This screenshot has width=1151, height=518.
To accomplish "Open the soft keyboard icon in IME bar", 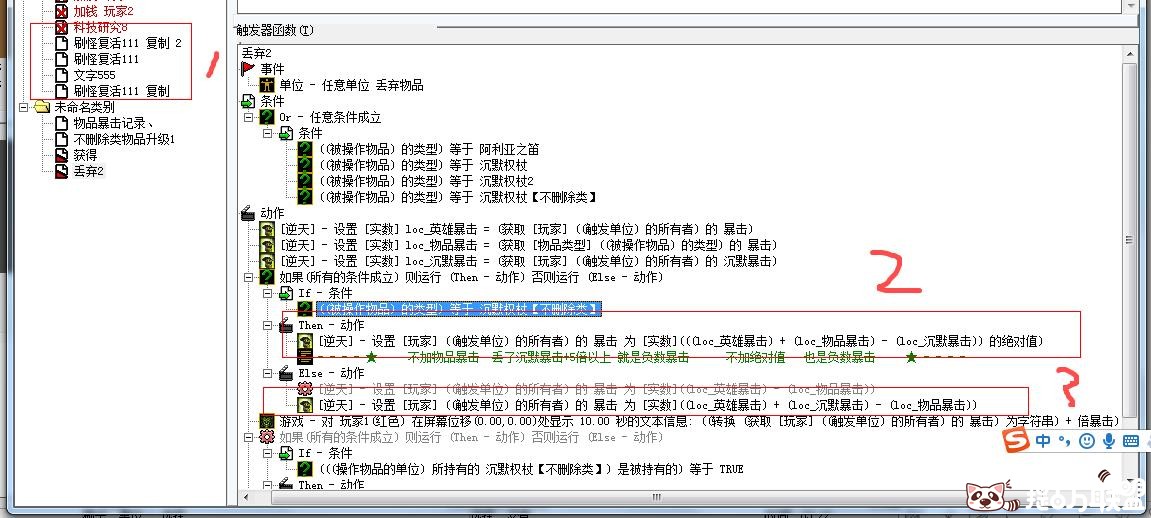I will click(1131, 441).
